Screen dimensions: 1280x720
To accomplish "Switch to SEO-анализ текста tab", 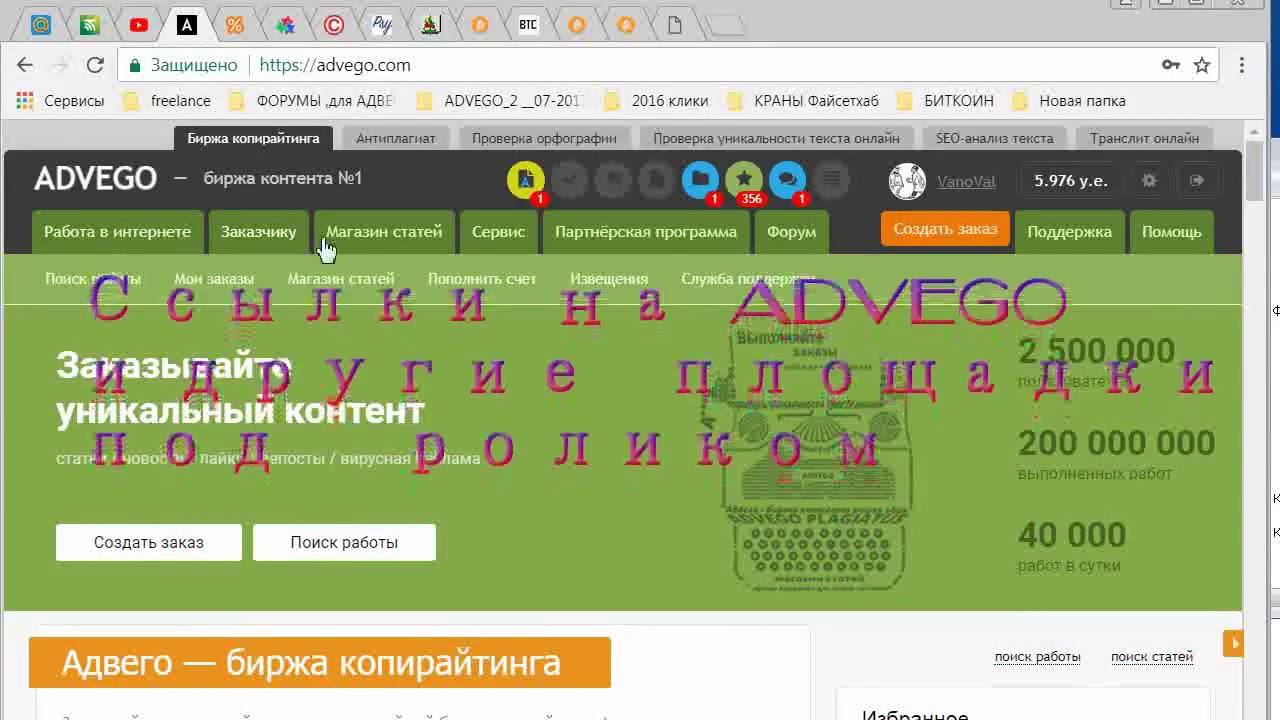I will (994, 138).
